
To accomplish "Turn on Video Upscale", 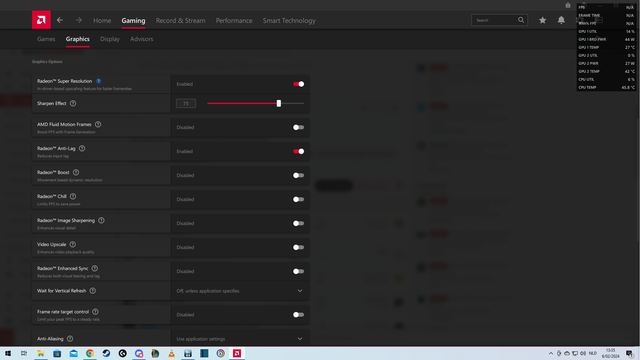I will pos(298,247).
